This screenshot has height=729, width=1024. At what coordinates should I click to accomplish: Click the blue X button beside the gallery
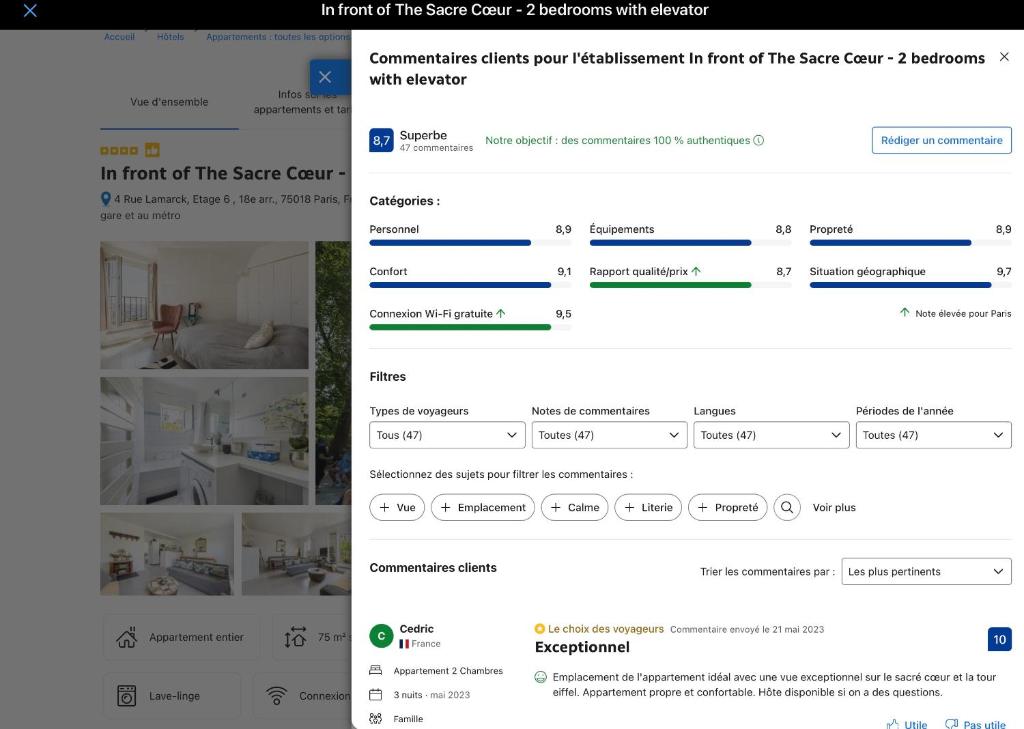point(325,77)
